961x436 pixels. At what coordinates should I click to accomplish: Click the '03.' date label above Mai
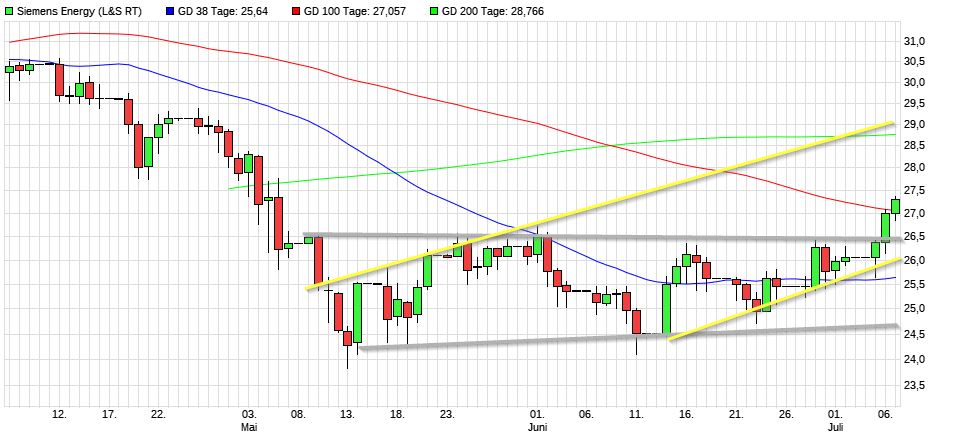248,415
